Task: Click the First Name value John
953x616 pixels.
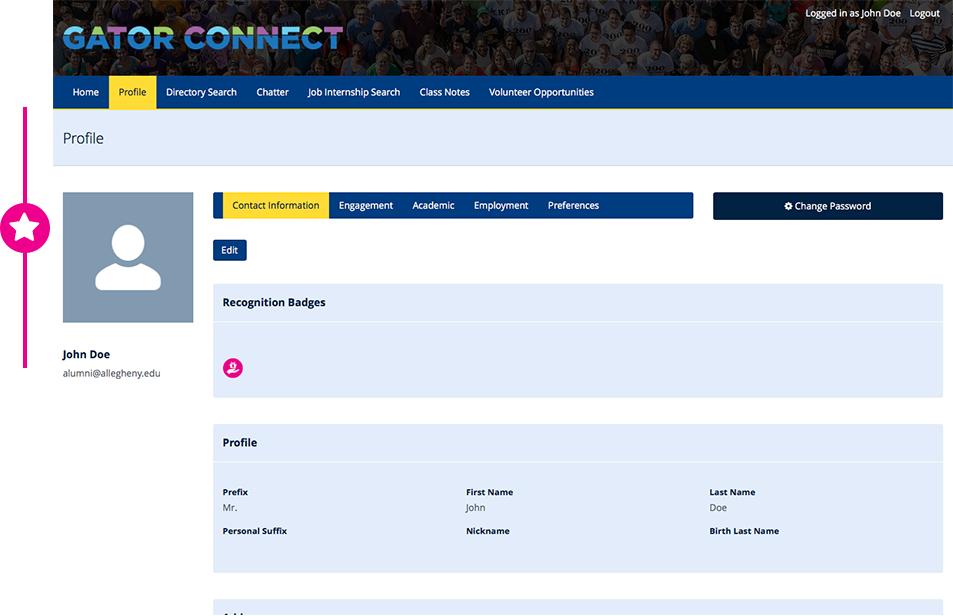Action: pos(475,507)
